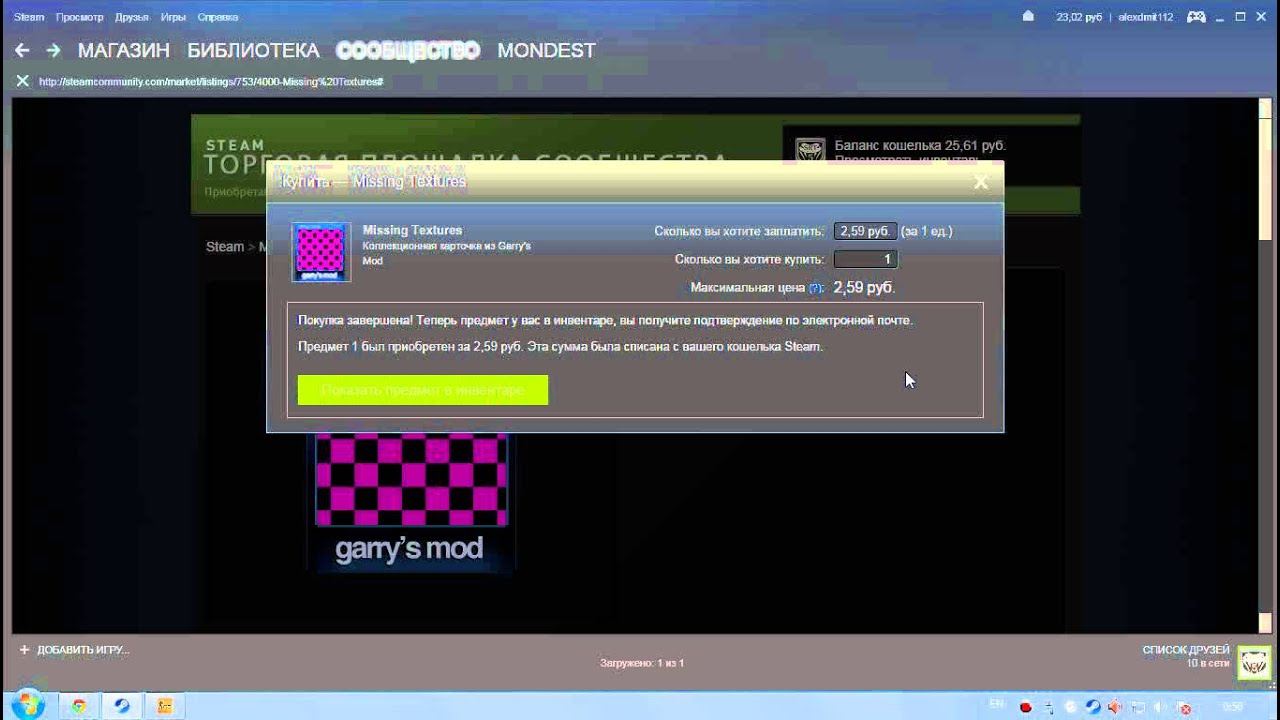
Task: Stop page loading with the X icon
Action: [x=22, y=81]
